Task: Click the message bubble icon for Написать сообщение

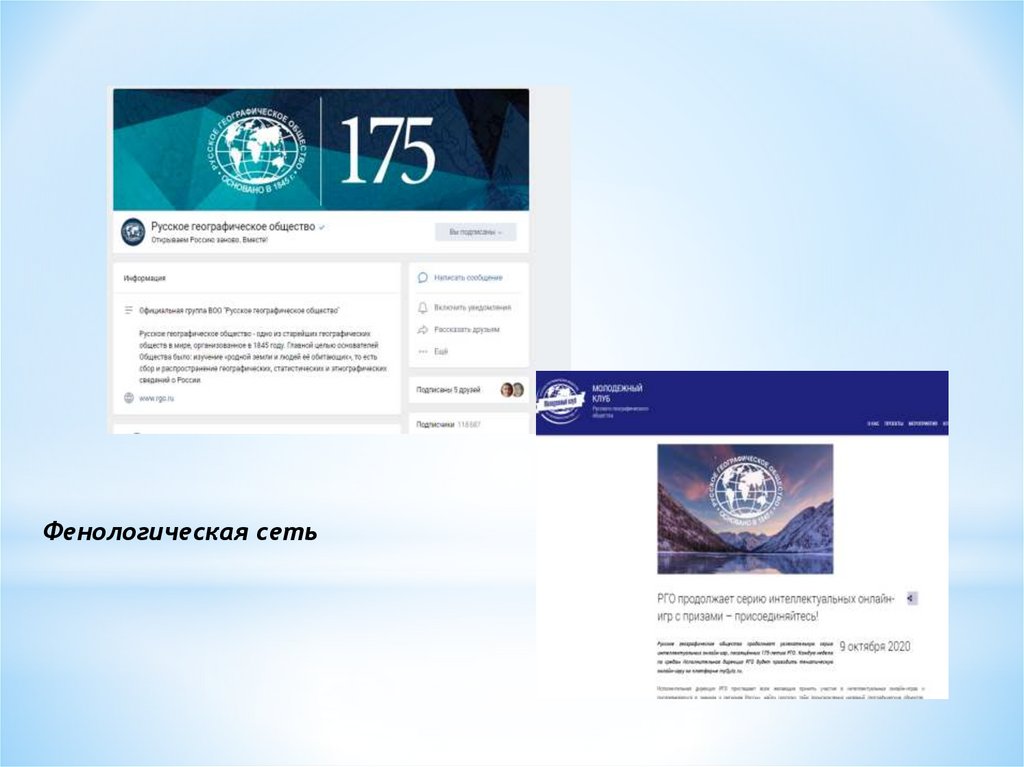Action: (x=423, y=278)
